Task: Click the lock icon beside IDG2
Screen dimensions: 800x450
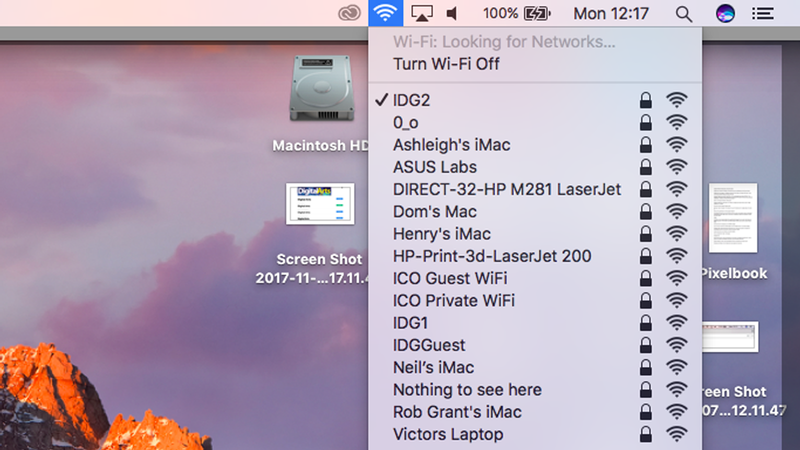Action: coord(645,100)
